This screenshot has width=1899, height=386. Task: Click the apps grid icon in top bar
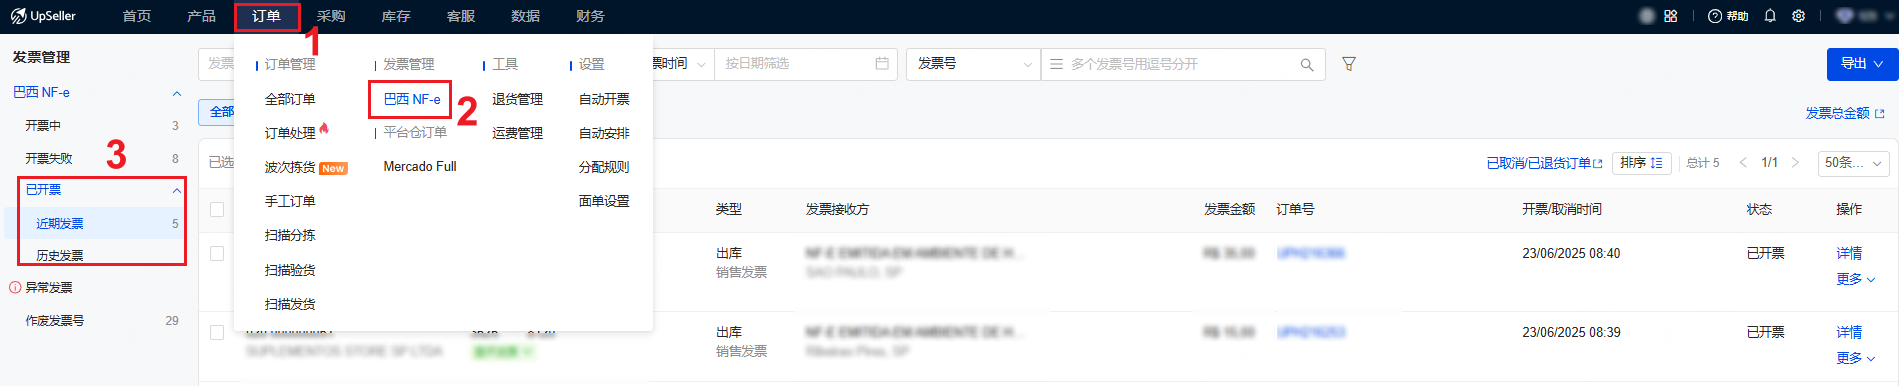pos(1671,16)
